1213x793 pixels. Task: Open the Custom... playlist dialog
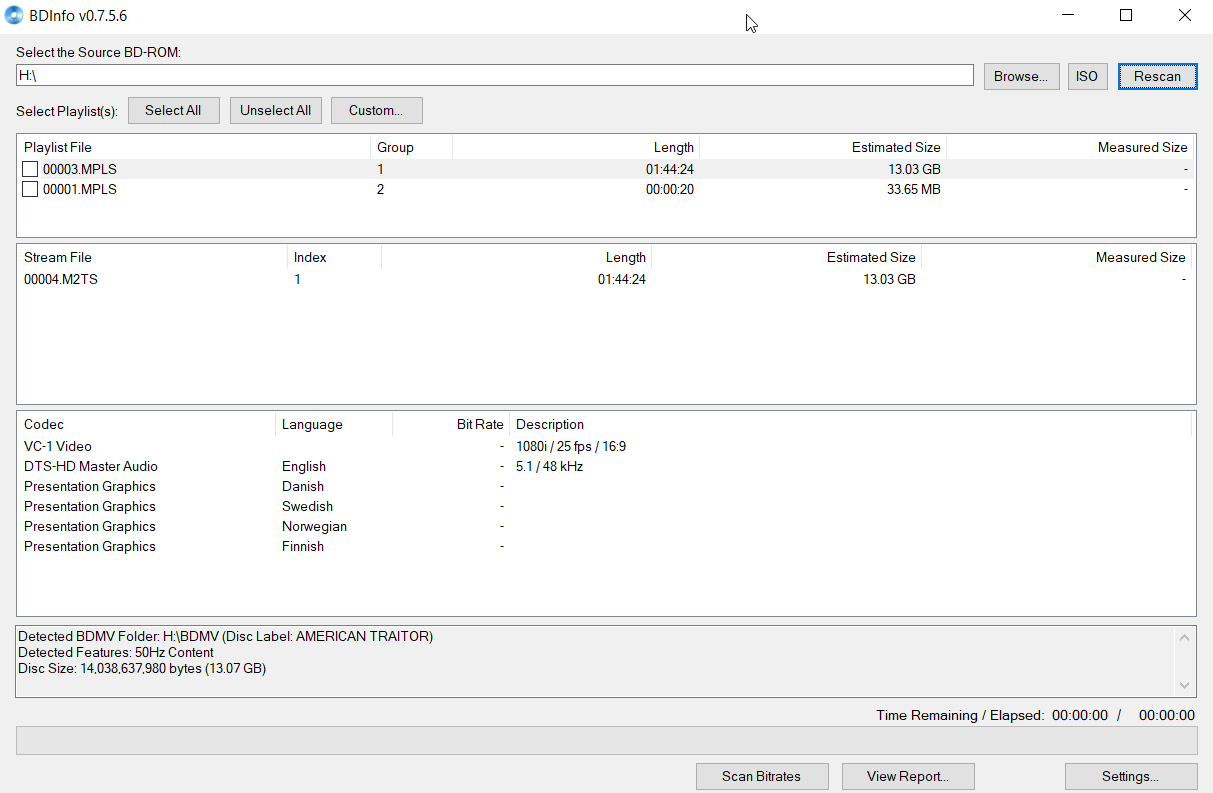point(376,111)
